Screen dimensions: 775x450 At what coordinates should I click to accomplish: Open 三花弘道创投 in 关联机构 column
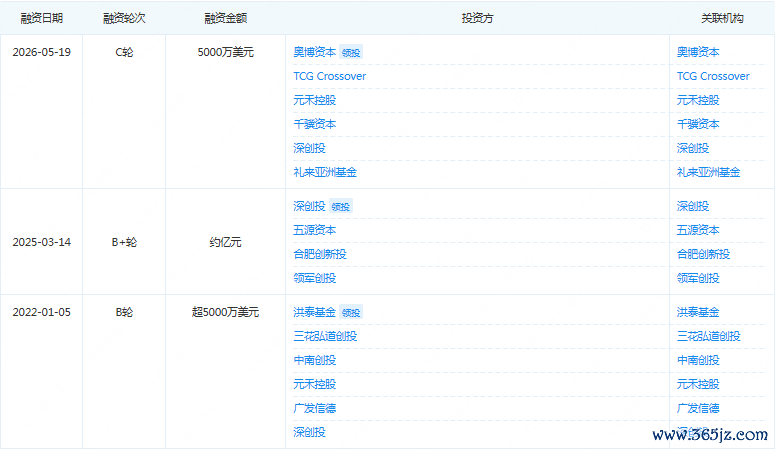point(708,336)
